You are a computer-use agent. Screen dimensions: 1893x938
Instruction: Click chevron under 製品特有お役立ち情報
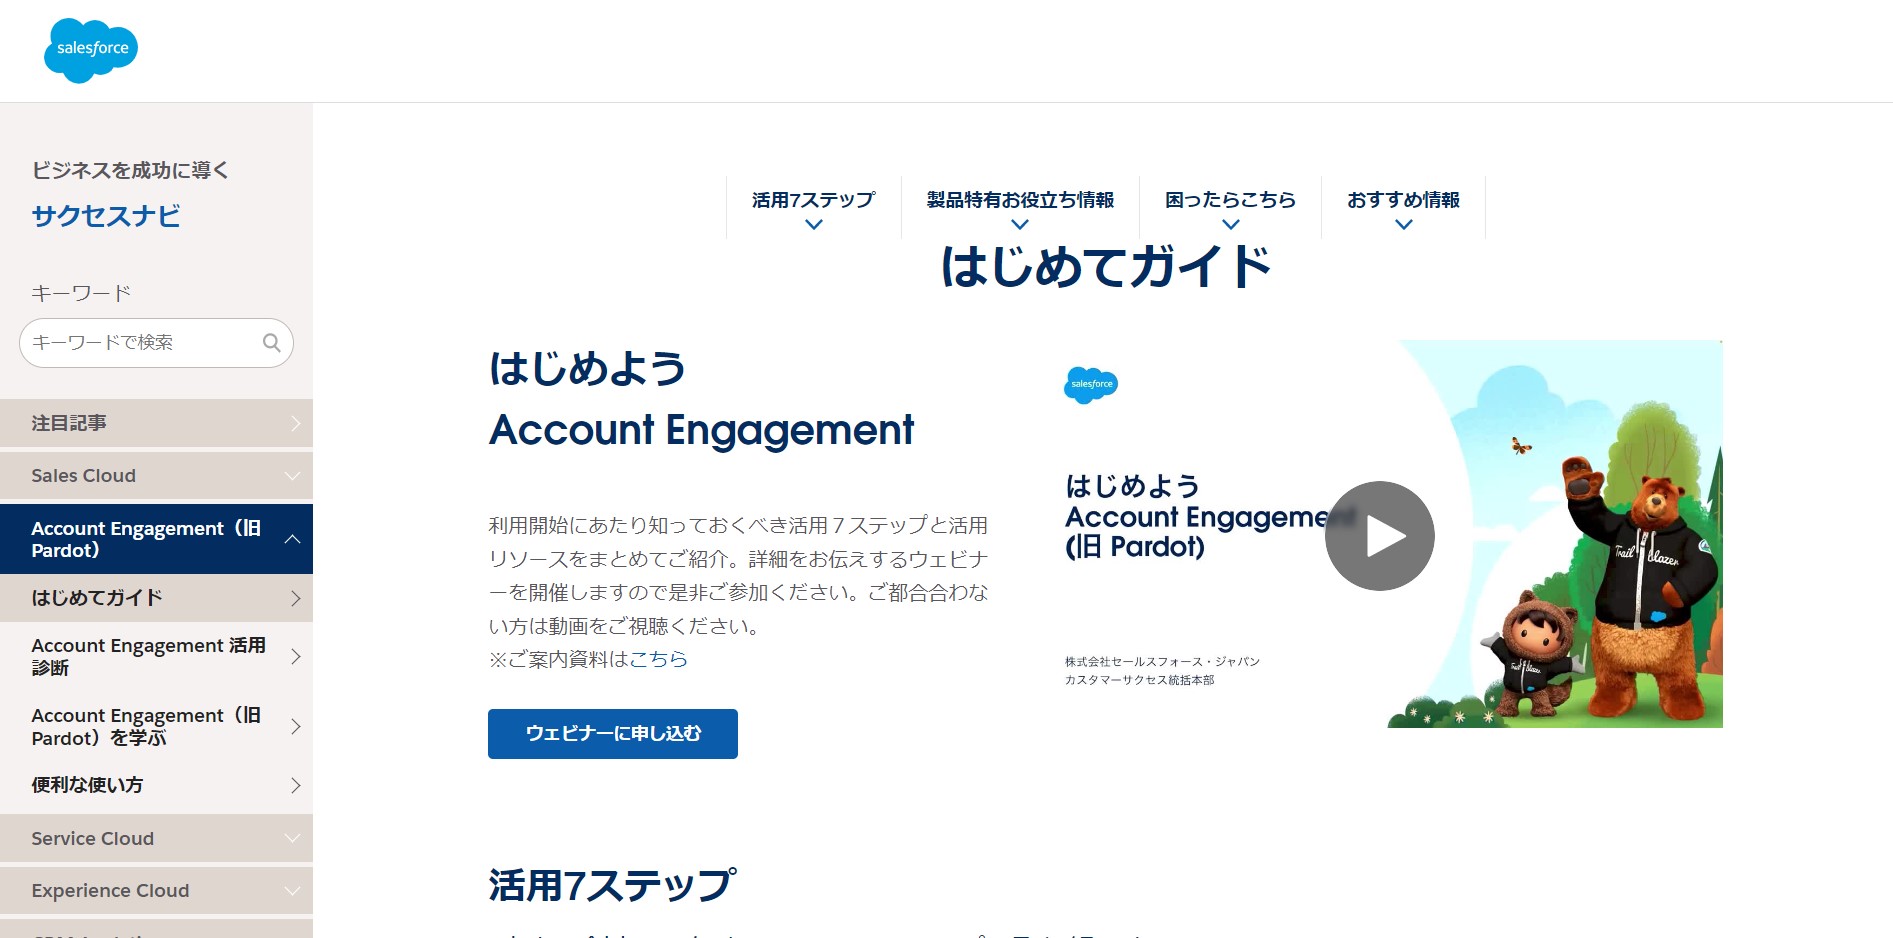(1020, 225)
